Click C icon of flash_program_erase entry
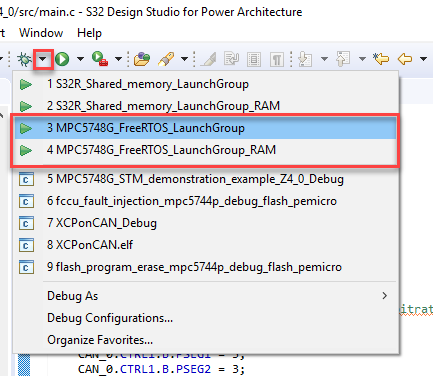 [x=26, y=267]
